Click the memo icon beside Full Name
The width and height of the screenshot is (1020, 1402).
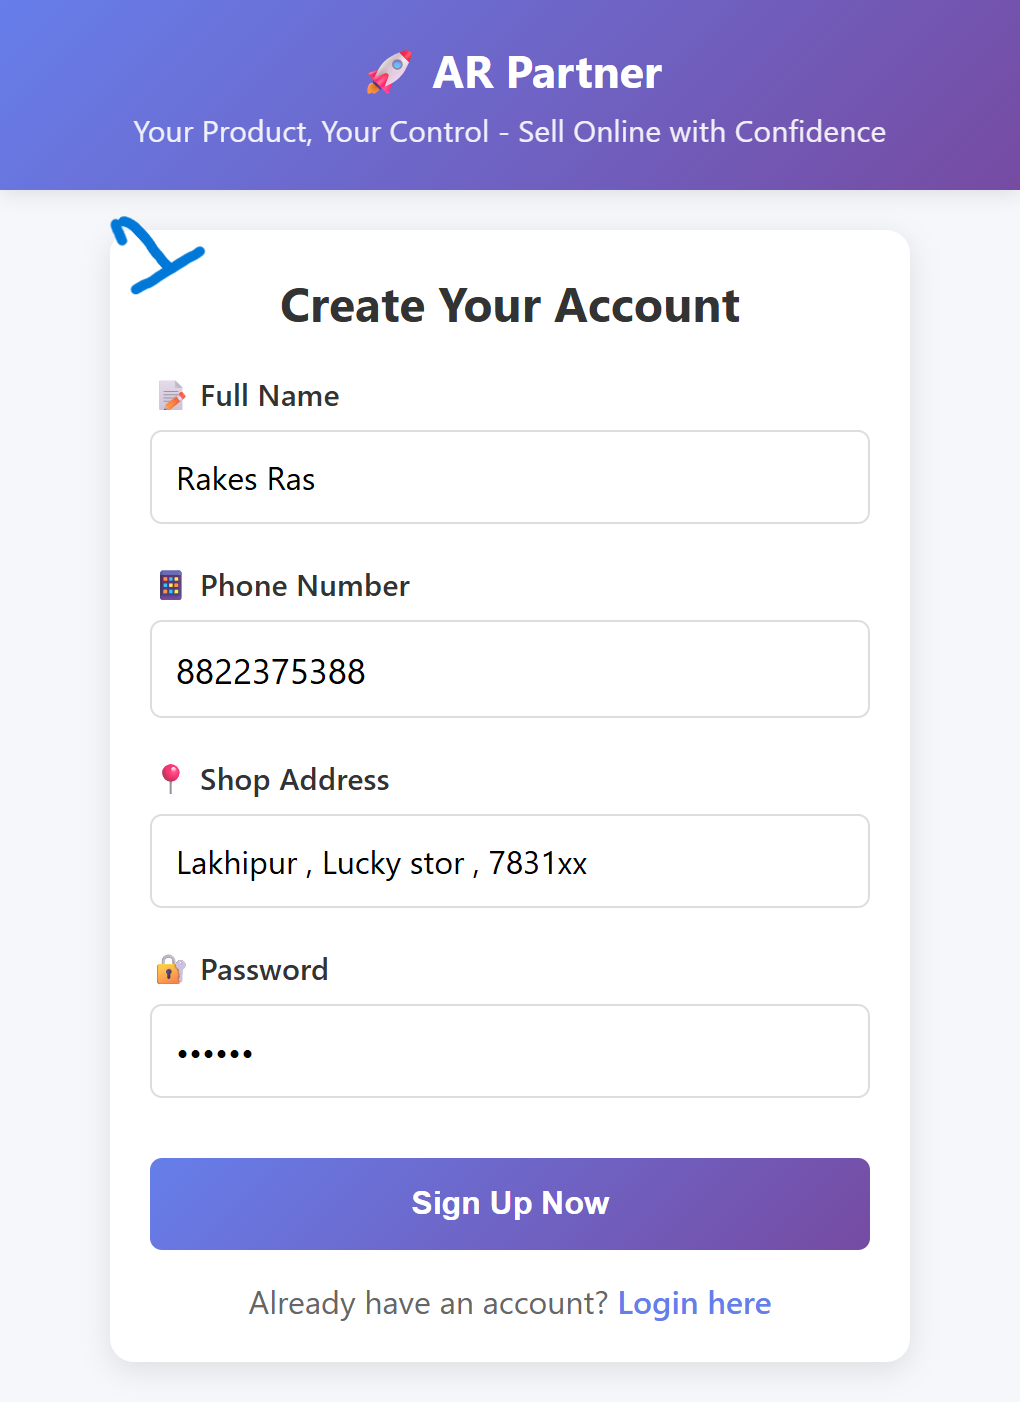[172, 396]
